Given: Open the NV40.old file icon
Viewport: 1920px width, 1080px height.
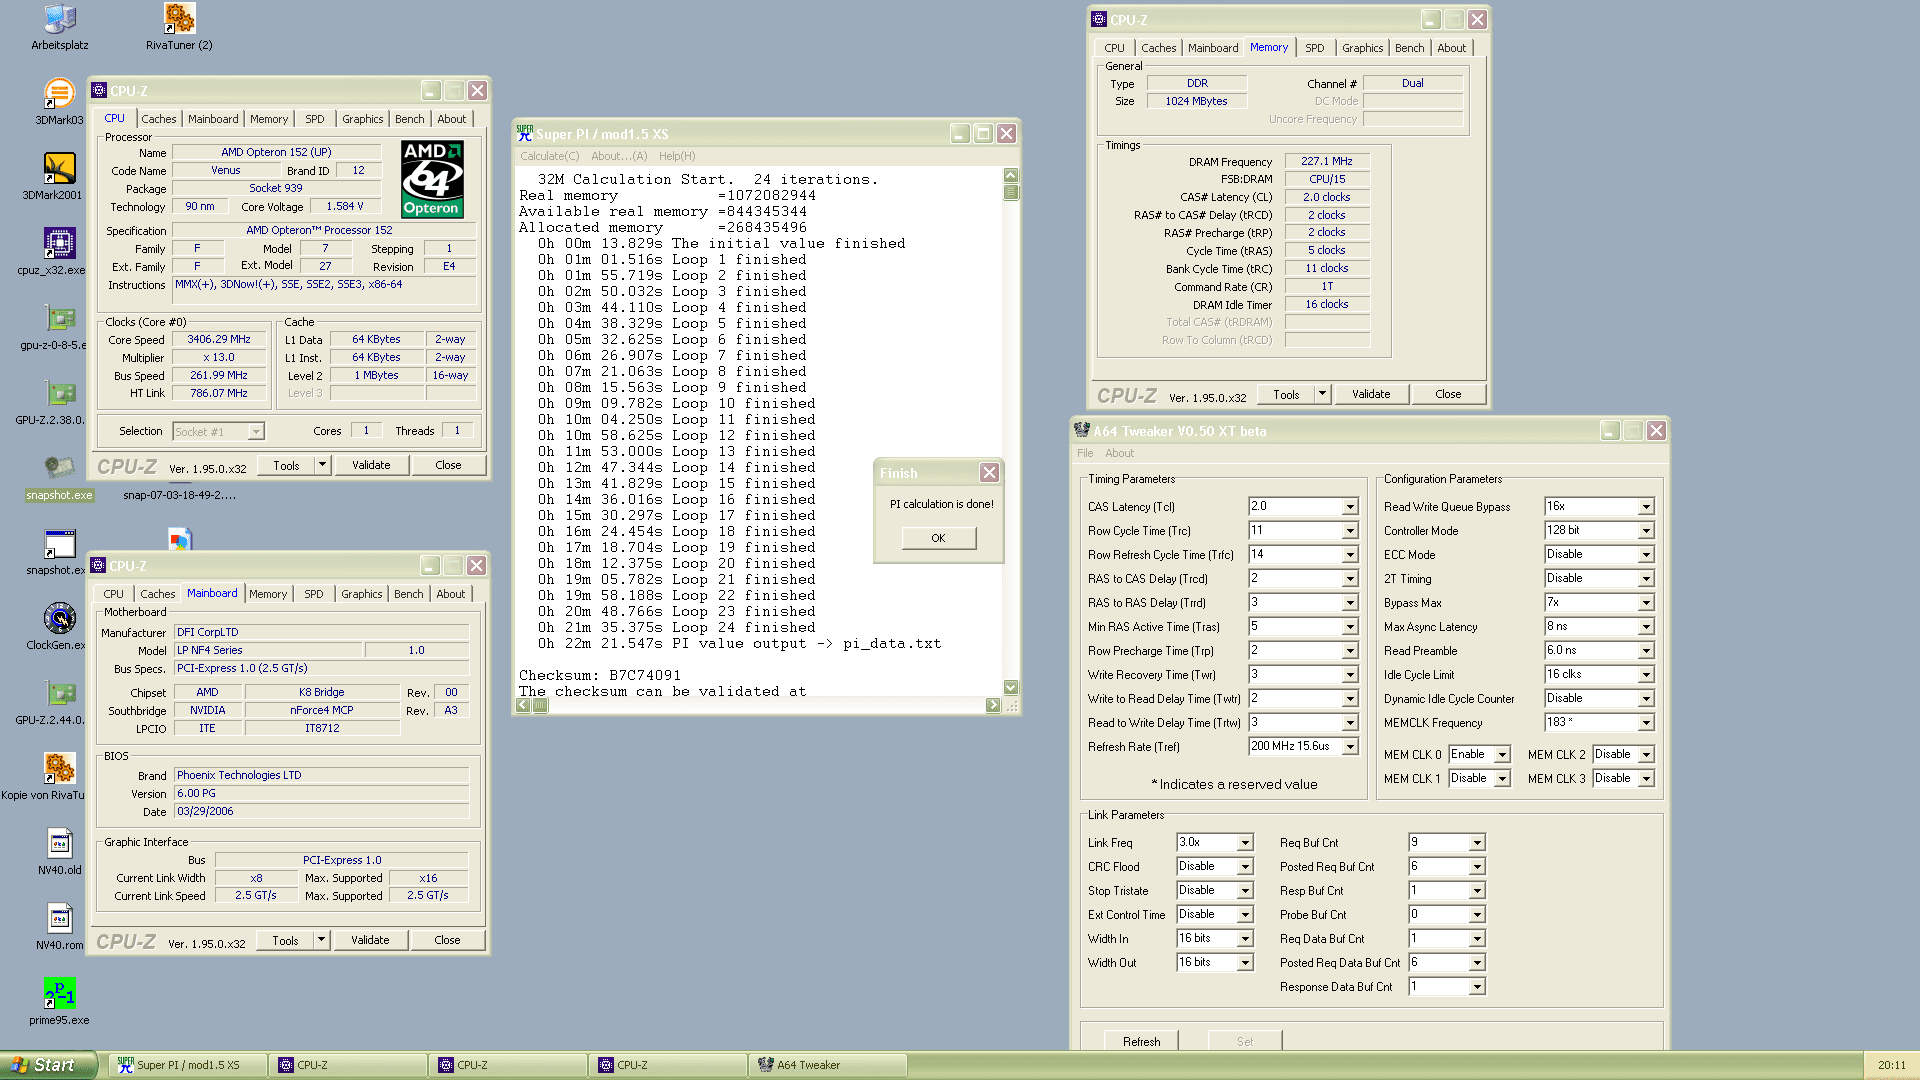Looking at the screenshot, I should click(x=59, y=852).
